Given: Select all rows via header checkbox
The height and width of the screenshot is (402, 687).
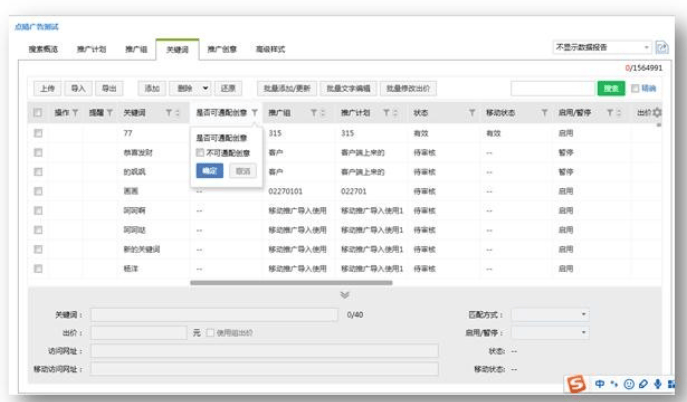Looking at the screenshot, I should coord(38,113).
